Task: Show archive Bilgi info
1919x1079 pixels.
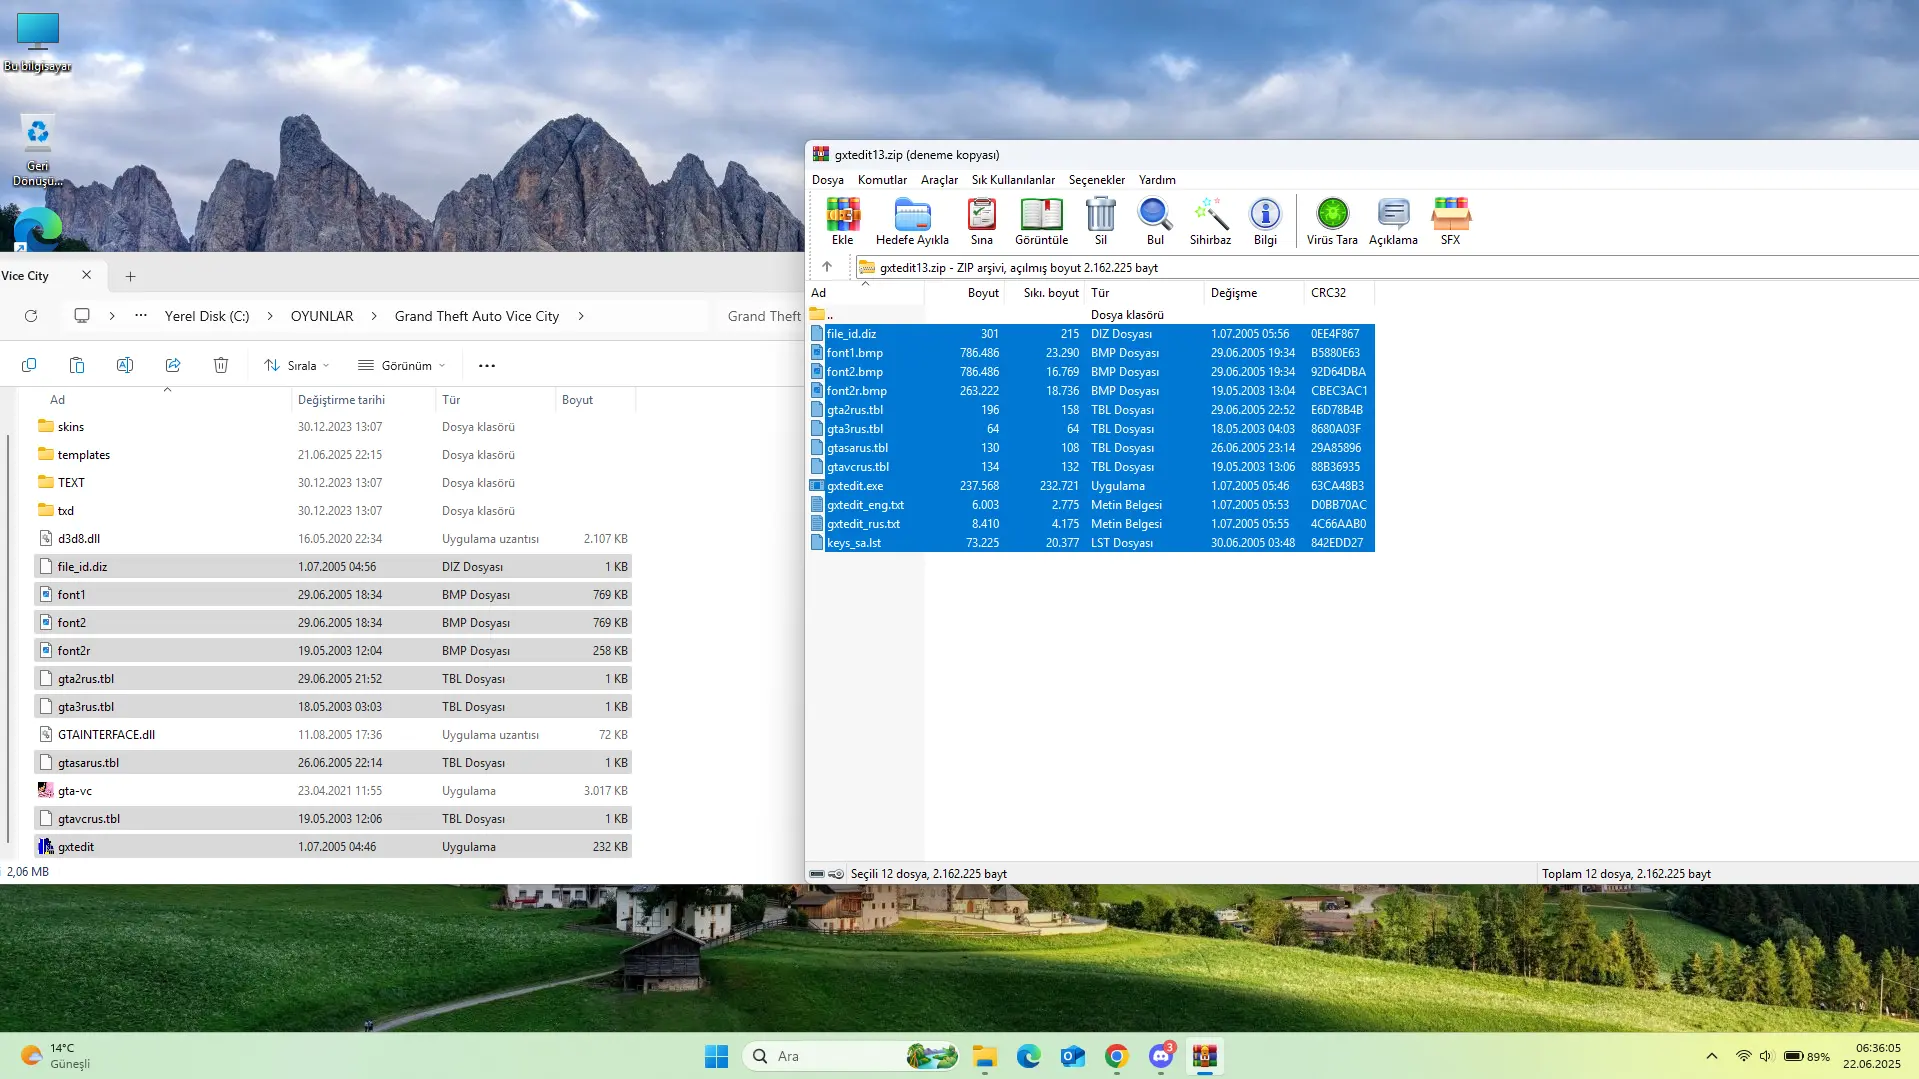Action: coord(1265,221)
